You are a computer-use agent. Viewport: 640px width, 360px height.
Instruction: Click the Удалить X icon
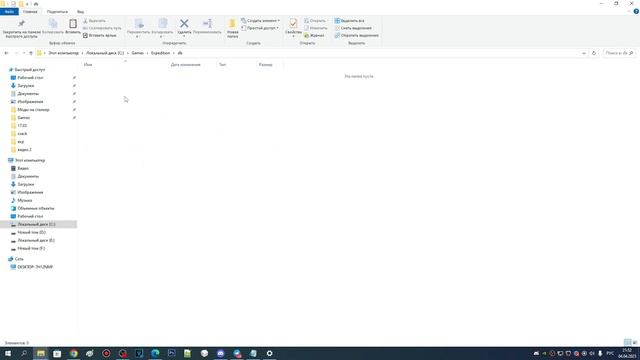click(x=184, y=24)
